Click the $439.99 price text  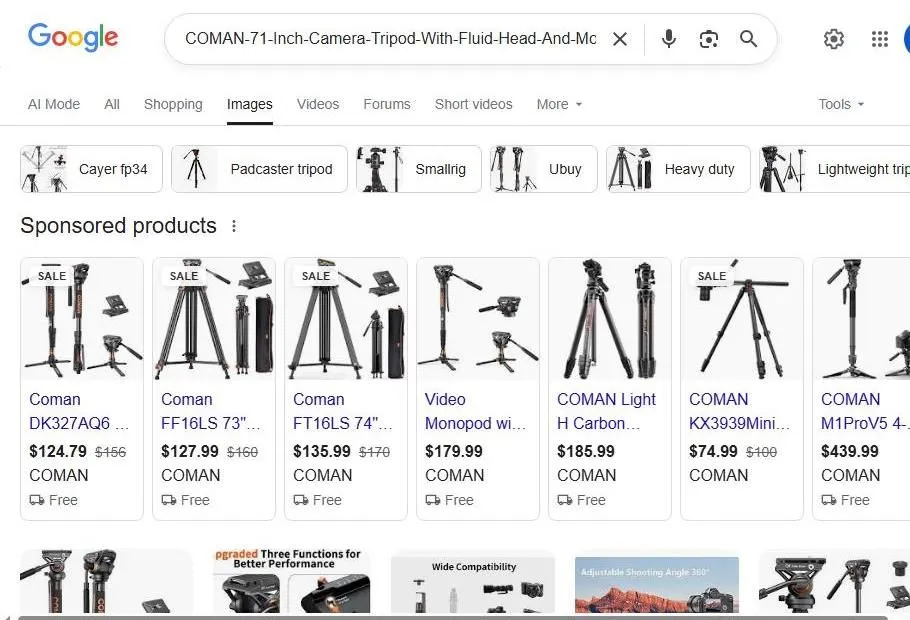[x=850, y=452]
